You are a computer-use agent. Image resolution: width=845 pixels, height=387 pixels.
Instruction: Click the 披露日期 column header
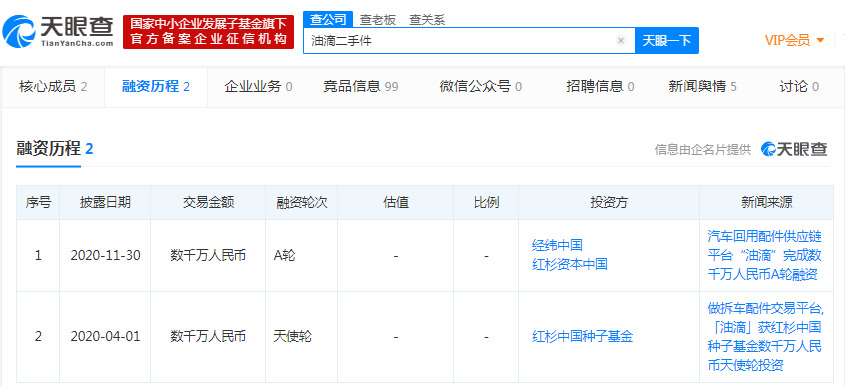pos(105,203)
